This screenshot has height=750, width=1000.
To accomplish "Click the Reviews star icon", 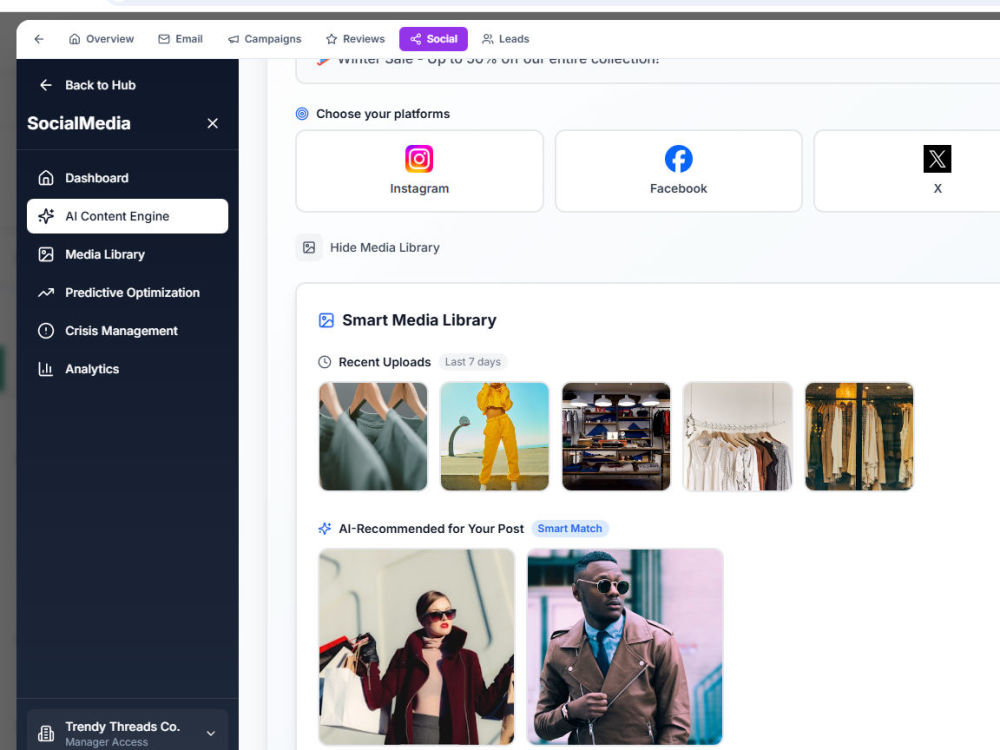I will tap(332, 39).
